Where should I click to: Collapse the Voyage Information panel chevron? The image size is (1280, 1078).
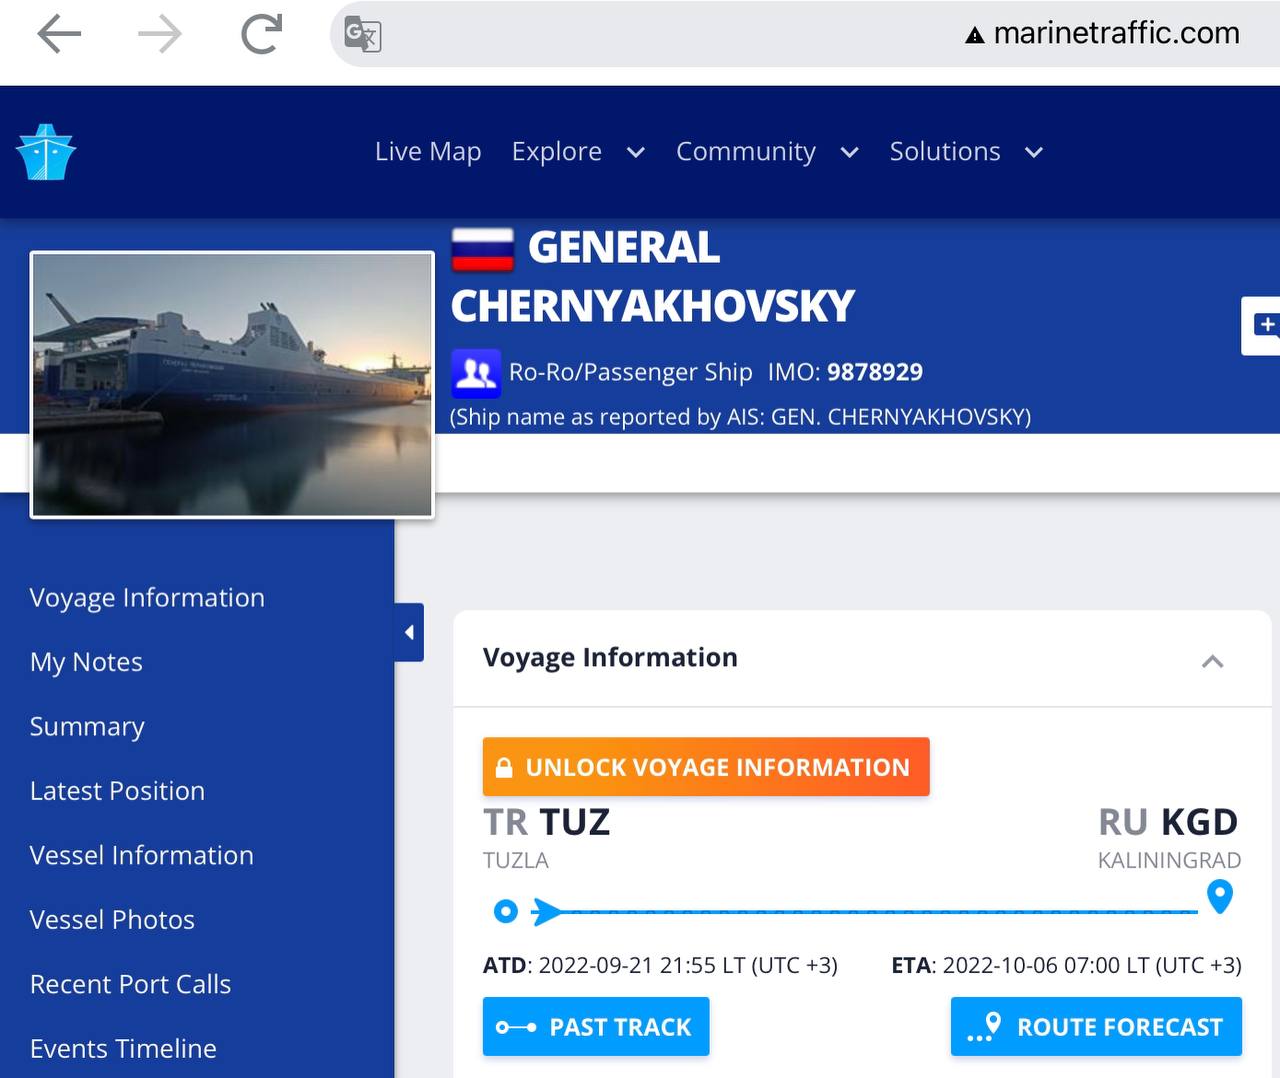pyautogui.click(x=1212, y=661)
